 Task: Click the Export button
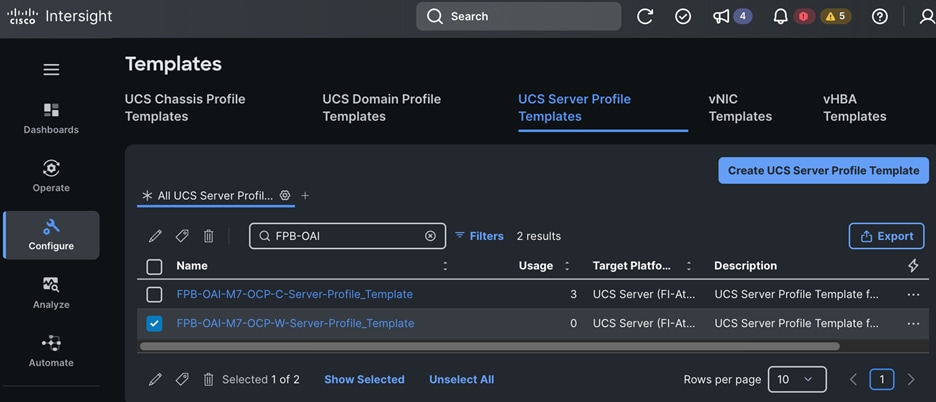886,236
